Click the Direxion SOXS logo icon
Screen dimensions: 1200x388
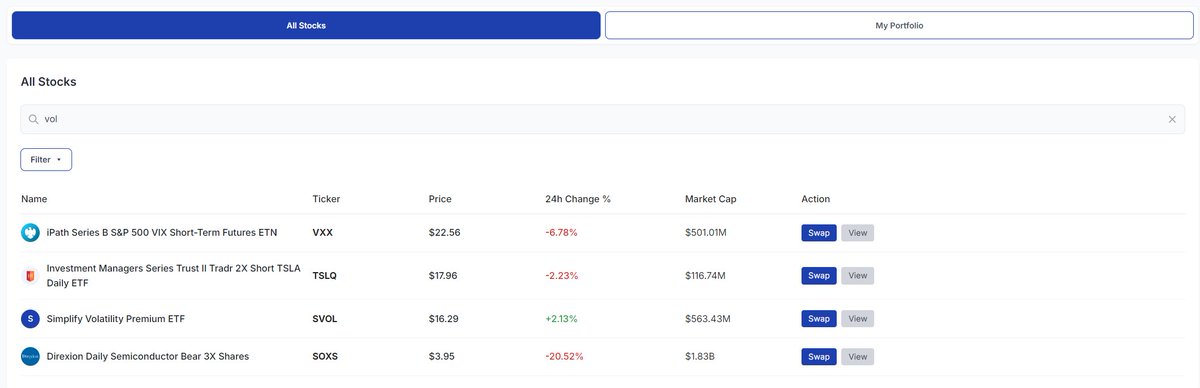(x=30, y=356)
